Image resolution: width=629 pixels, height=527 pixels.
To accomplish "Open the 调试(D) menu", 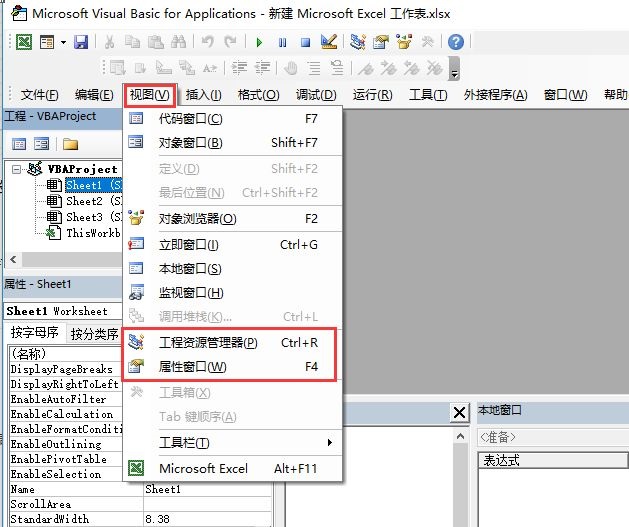I will pos(316,95).
